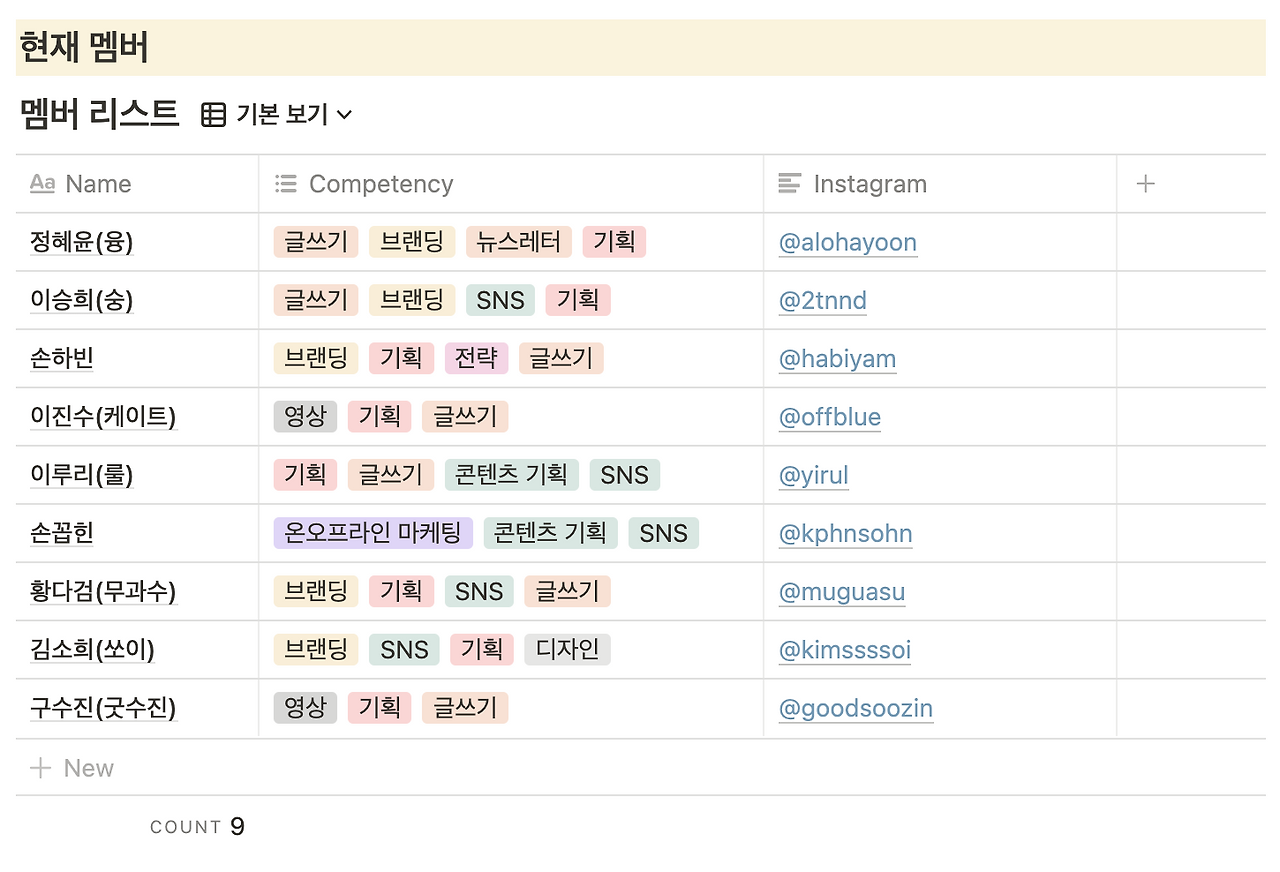The image size is (1280, 872).
Task: Expand the 기본 보기 view chevron
Action: (344, 115)
